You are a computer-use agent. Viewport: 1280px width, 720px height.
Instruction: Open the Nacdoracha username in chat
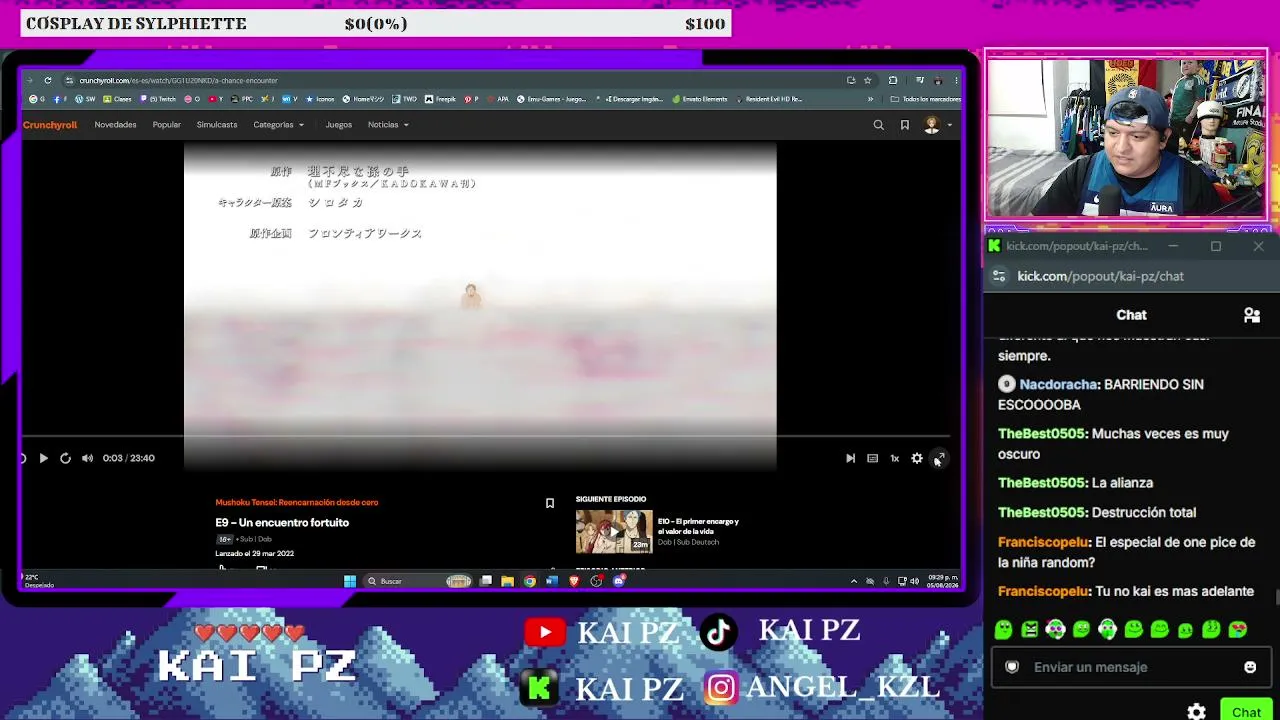coord(1059,384)
